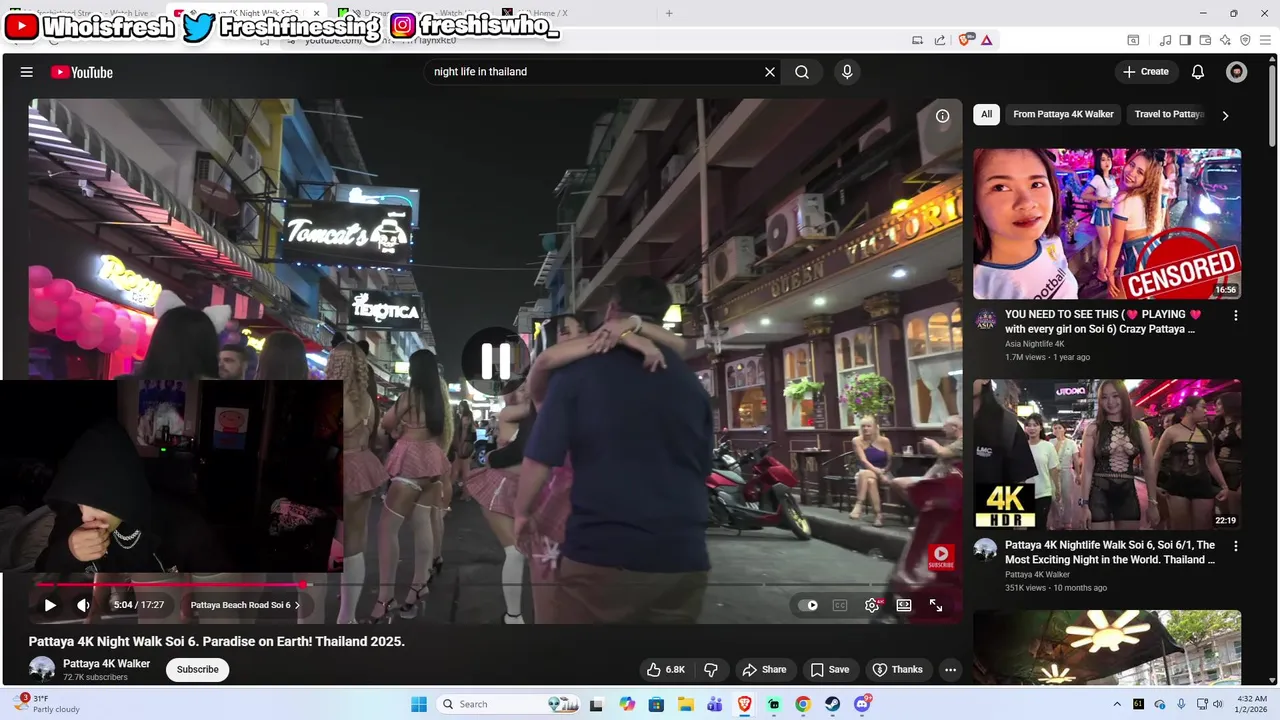The image size is (1280, 720).
Task: Open Pattaya 4K Walker channel name
Action: pos(106,663)
